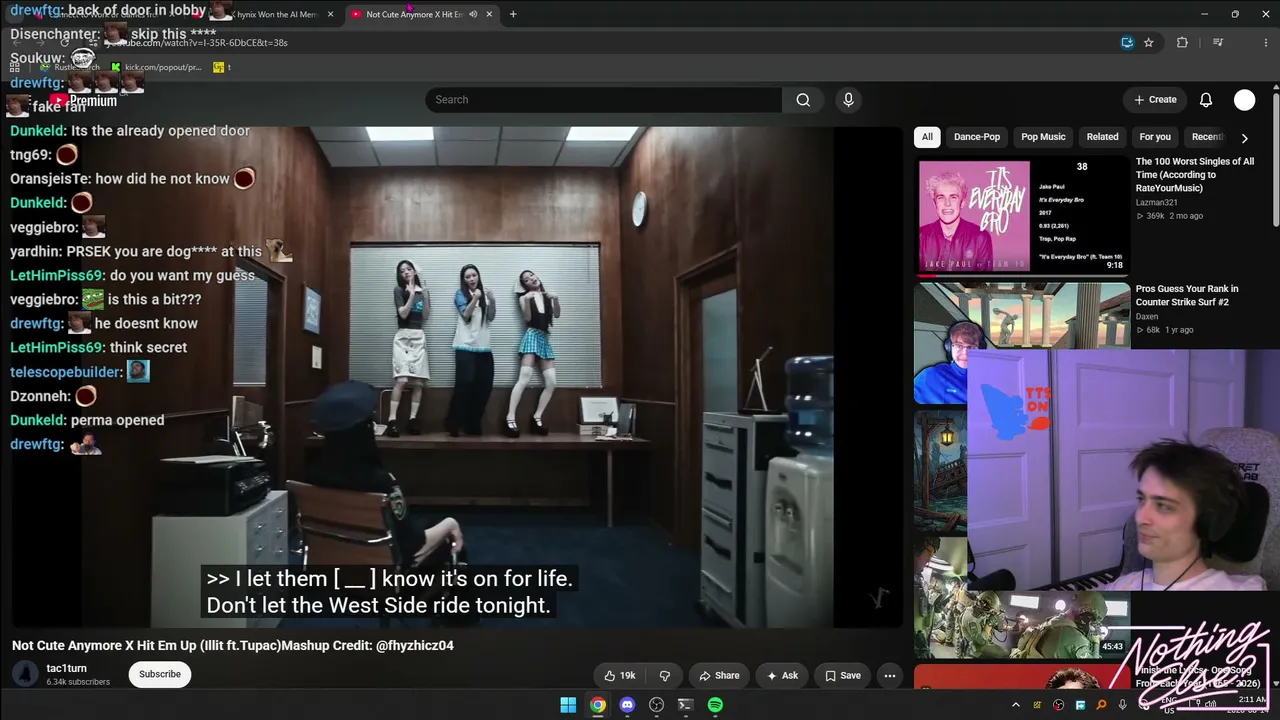Open tac1turn channel name link

coord(66,668)
